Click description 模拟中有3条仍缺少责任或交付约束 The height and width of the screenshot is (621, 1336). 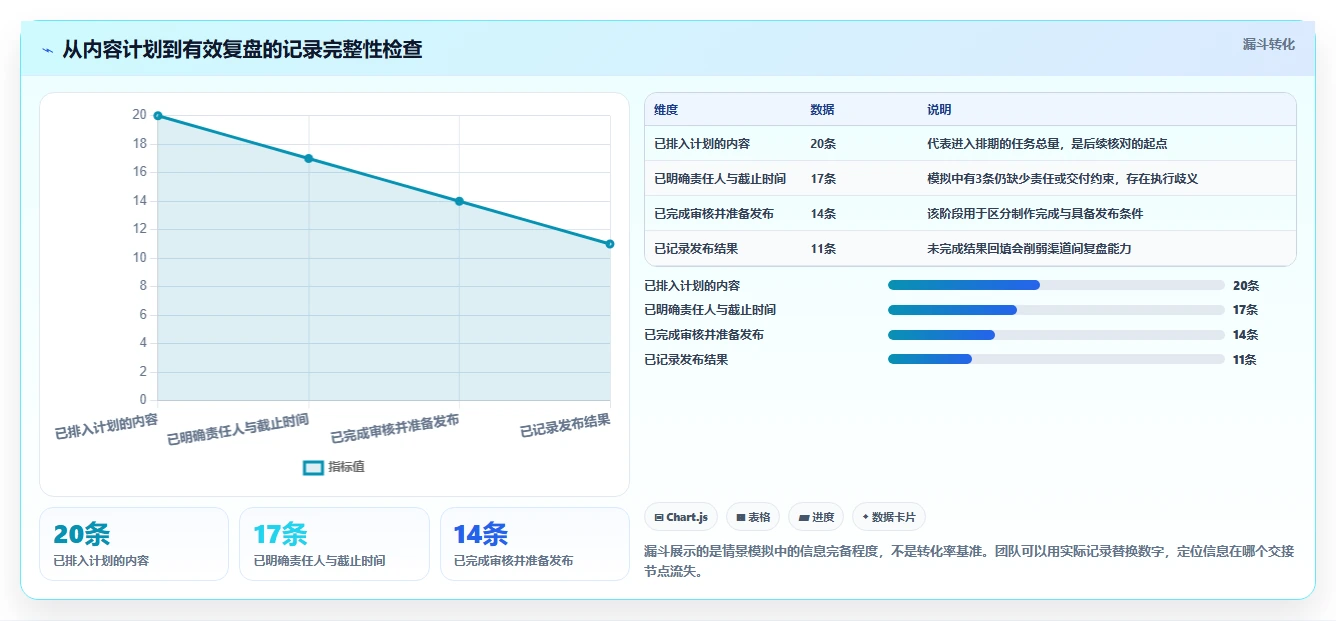(1062, 179)
